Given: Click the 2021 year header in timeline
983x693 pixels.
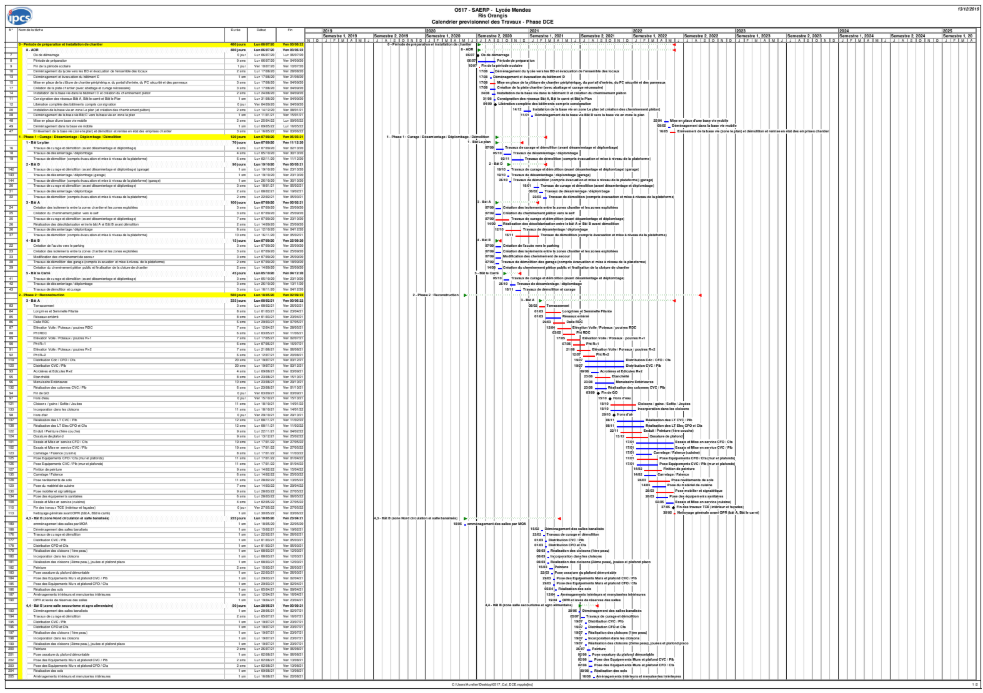Looking at the screenshot, I should tap(535, 30).
